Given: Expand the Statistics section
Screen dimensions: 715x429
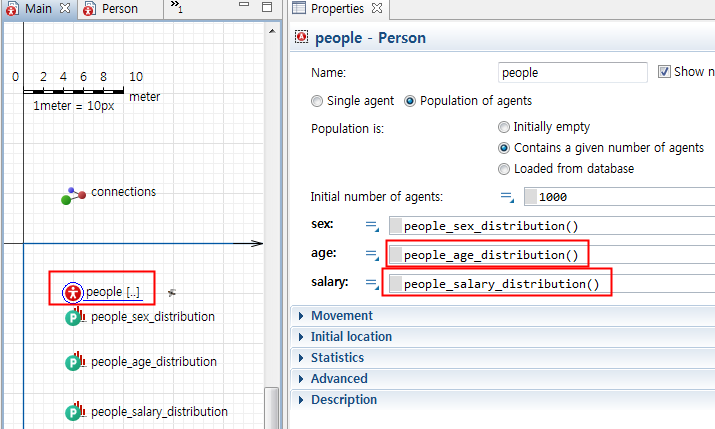Looking at the screenshot, I should [301, 357].
